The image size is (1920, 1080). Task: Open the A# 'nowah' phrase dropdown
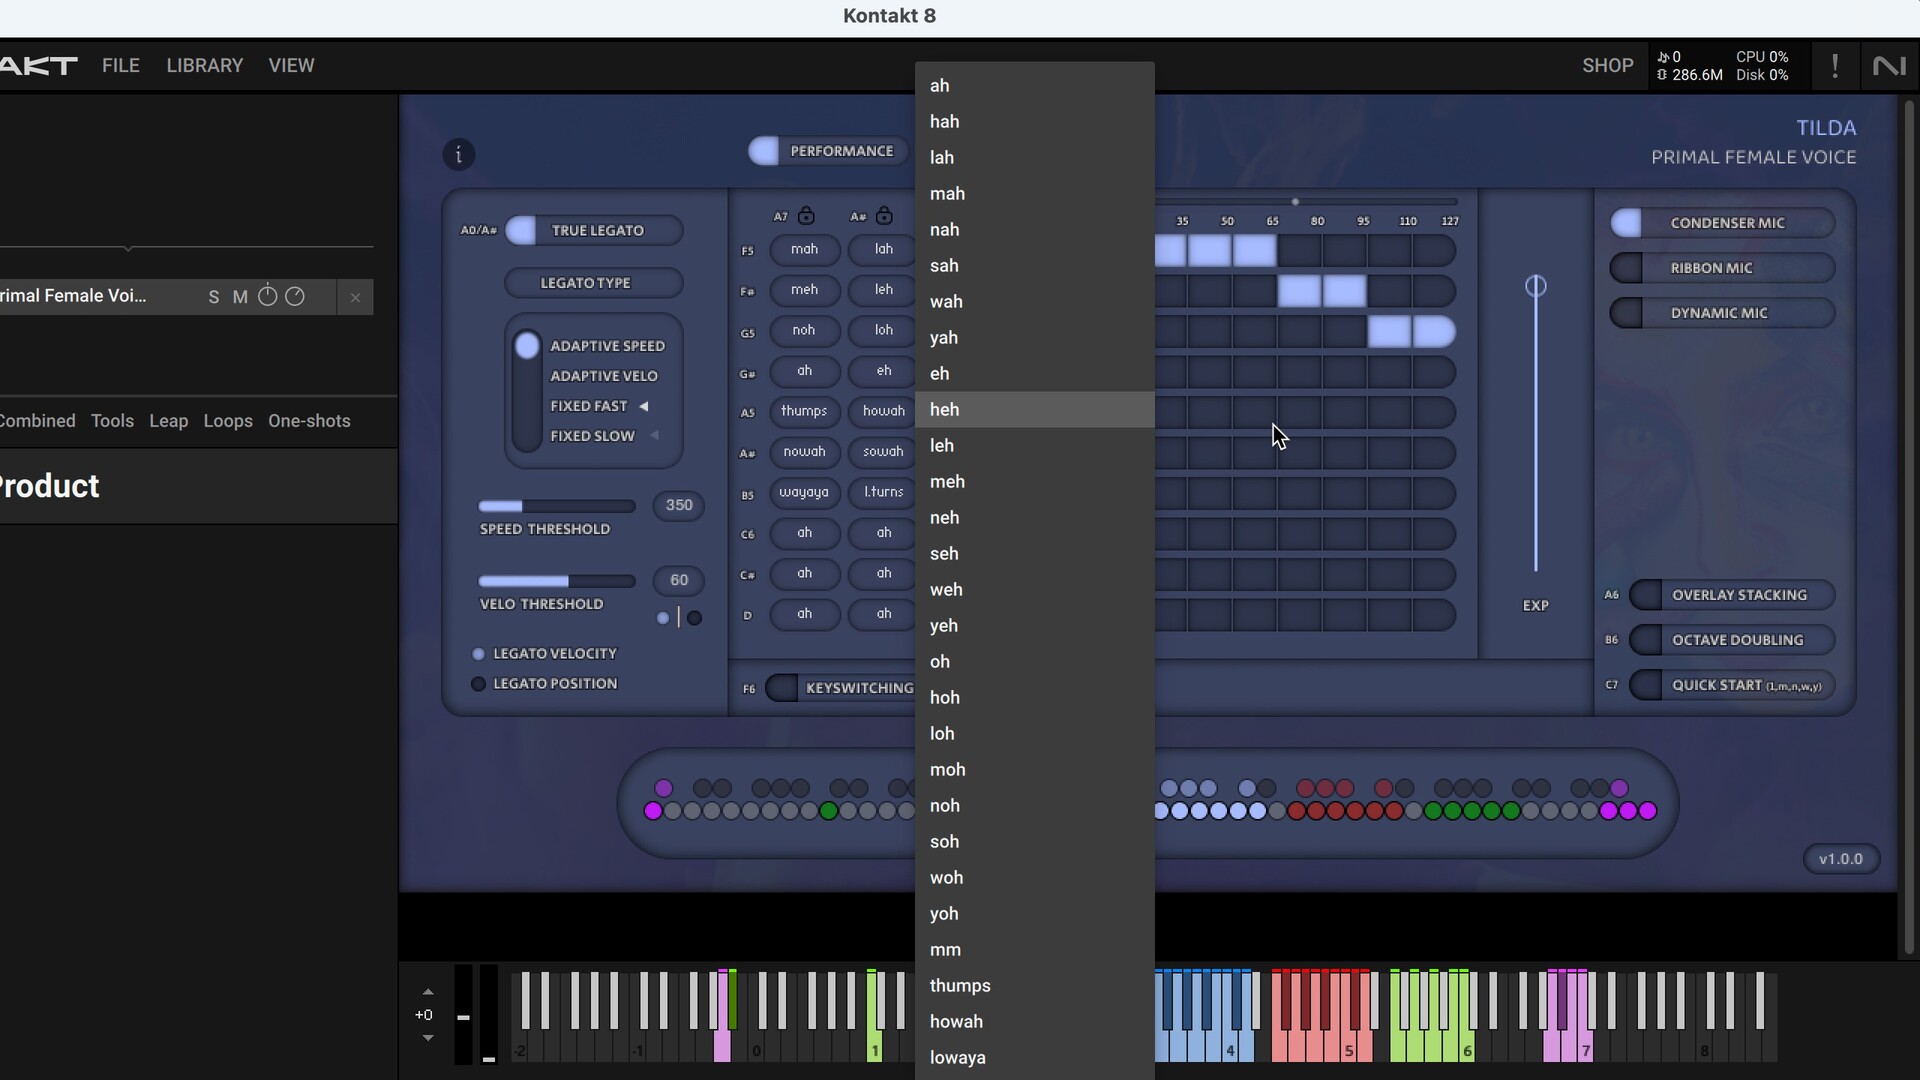click(x=805, y=452)
